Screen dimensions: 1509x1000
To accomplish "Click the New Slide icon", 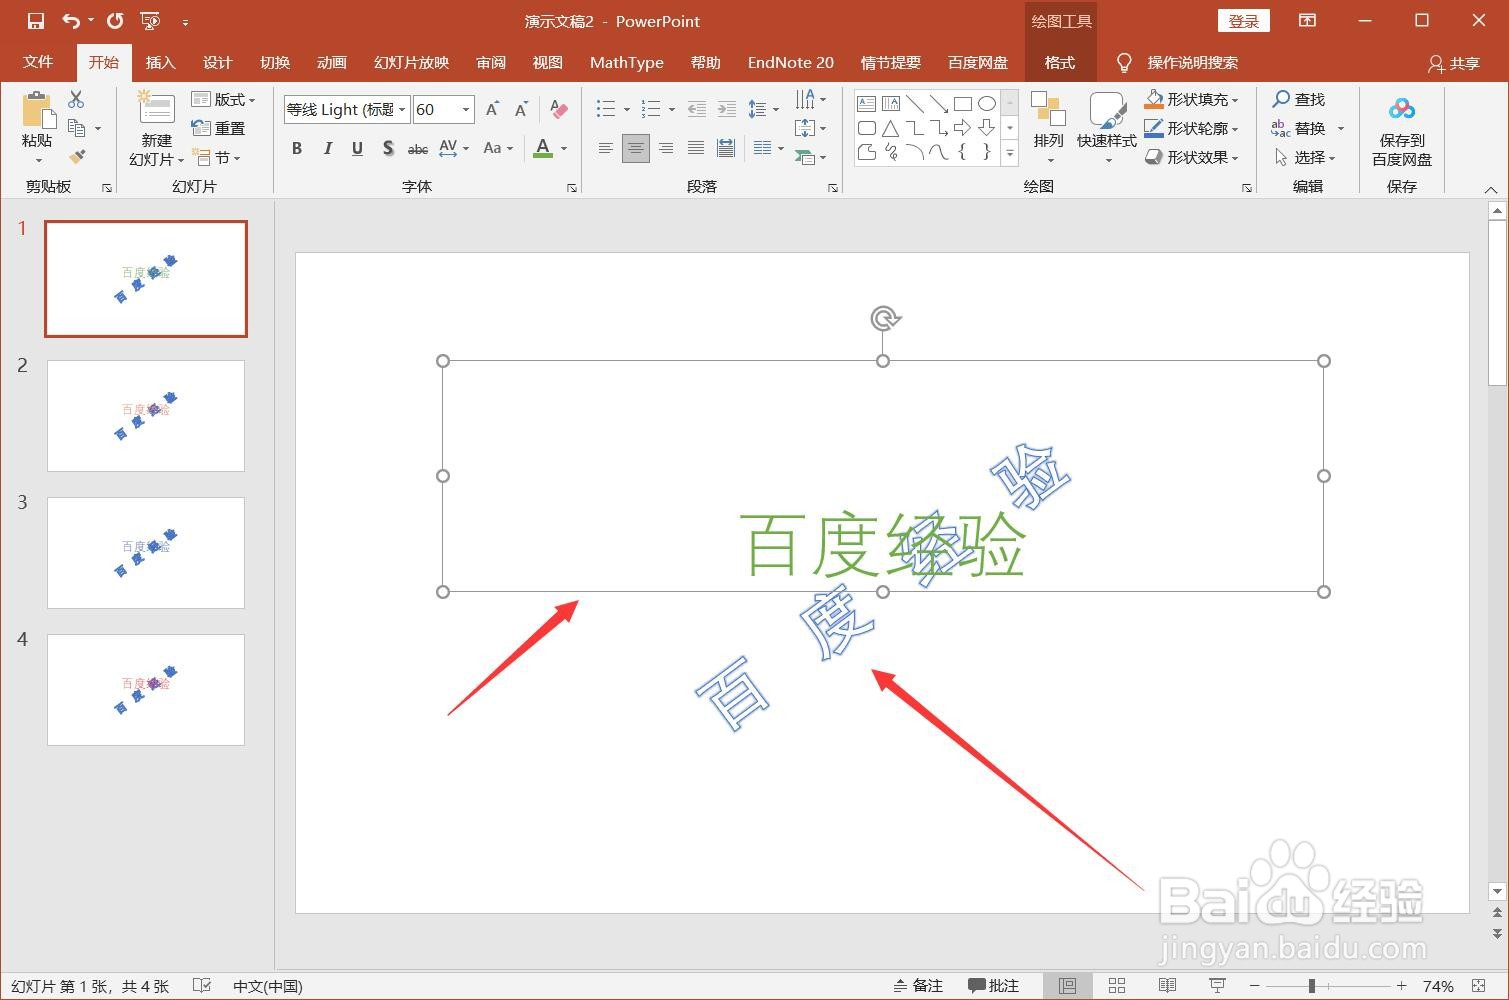I will point(156,108).
